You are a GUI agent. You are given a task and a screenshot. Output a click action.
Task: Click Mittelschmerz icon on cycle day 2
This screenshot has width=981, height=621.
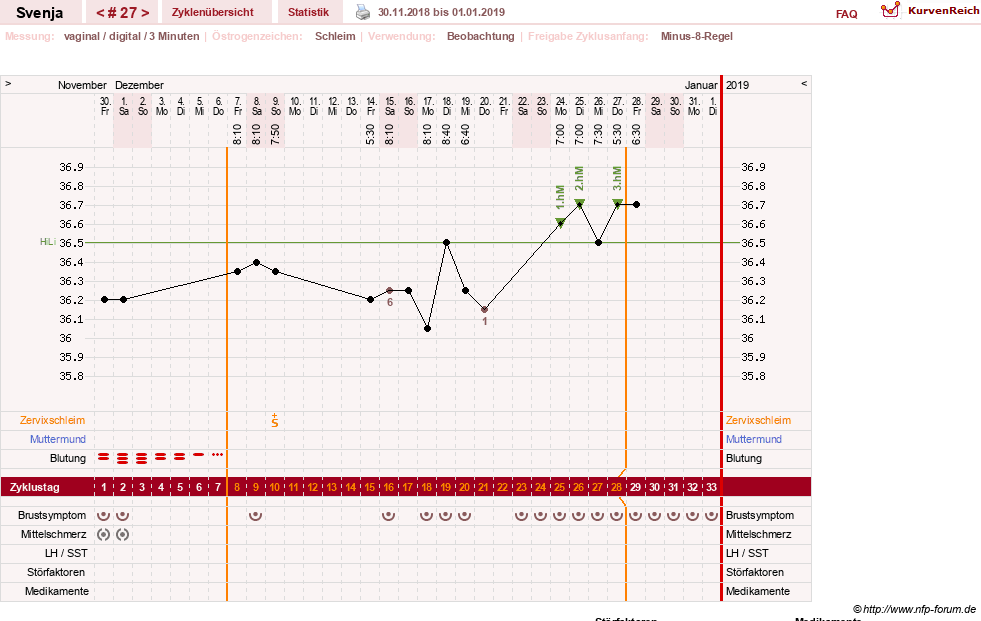tap(123, 534)
